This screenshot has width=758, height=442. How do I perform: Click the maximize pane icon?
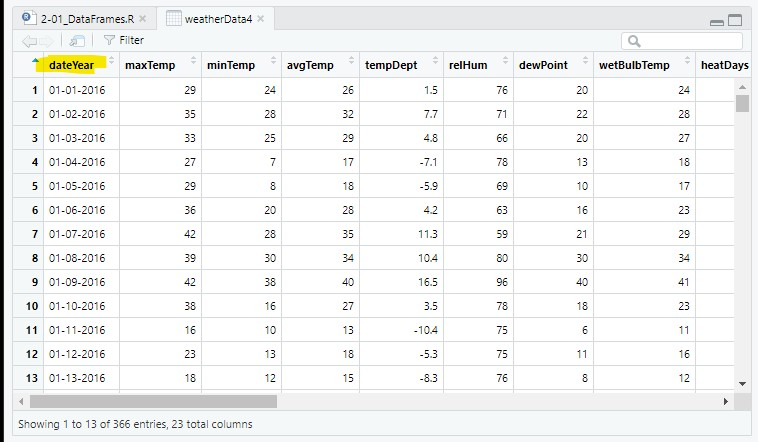(x=735, y=20)
